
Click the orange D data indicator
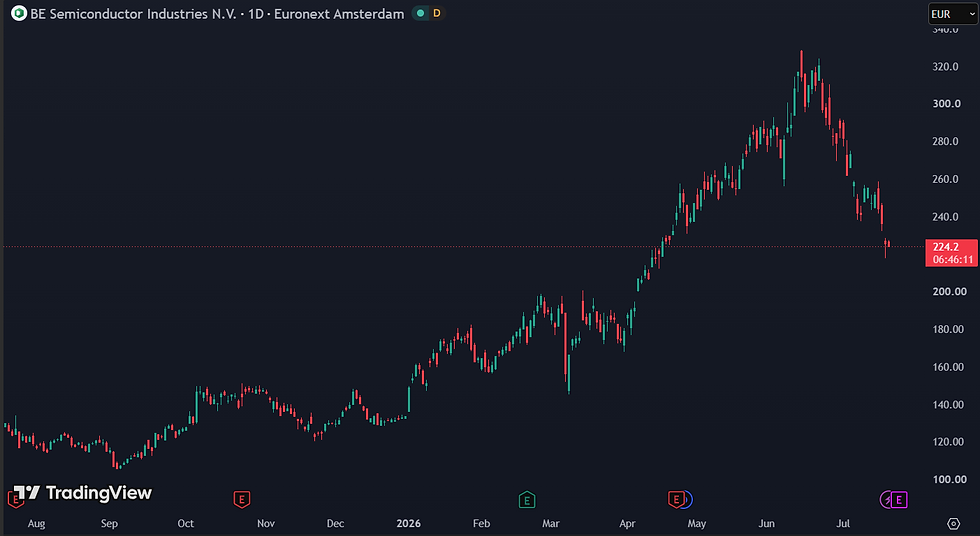[436, 13]
